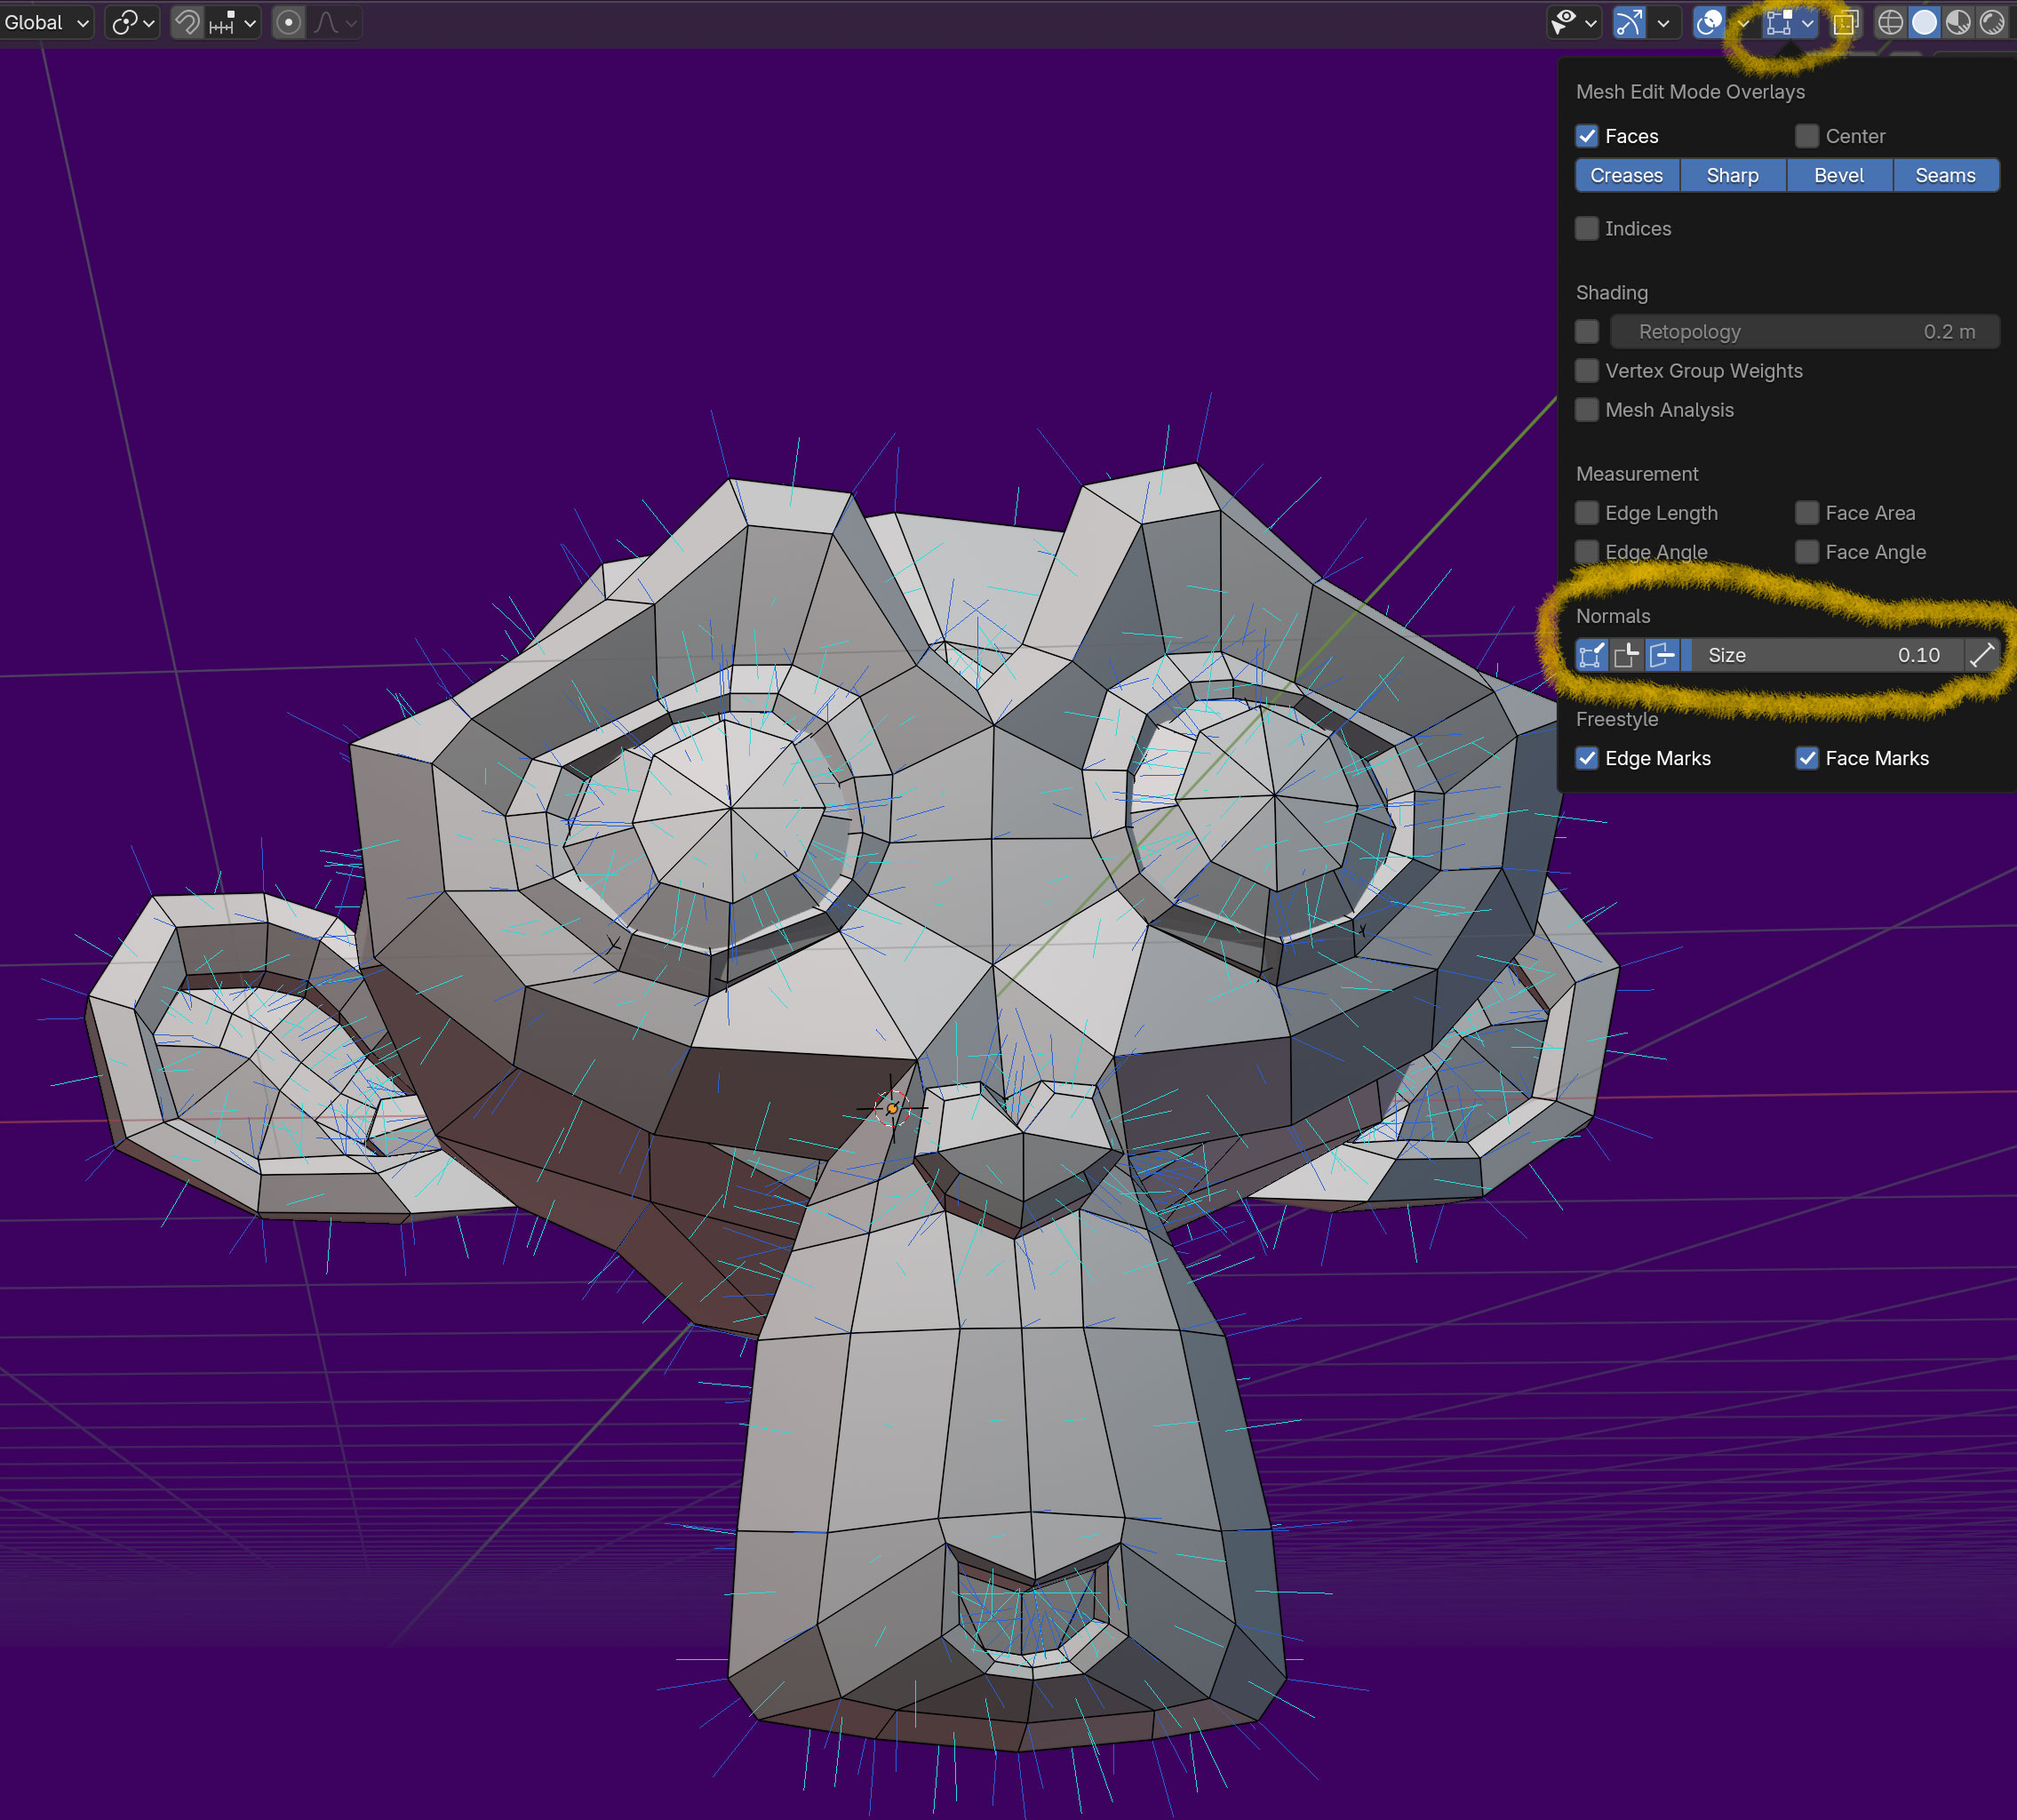
Task: Enable the Retopology checkbox
Action: (1587, 331)
